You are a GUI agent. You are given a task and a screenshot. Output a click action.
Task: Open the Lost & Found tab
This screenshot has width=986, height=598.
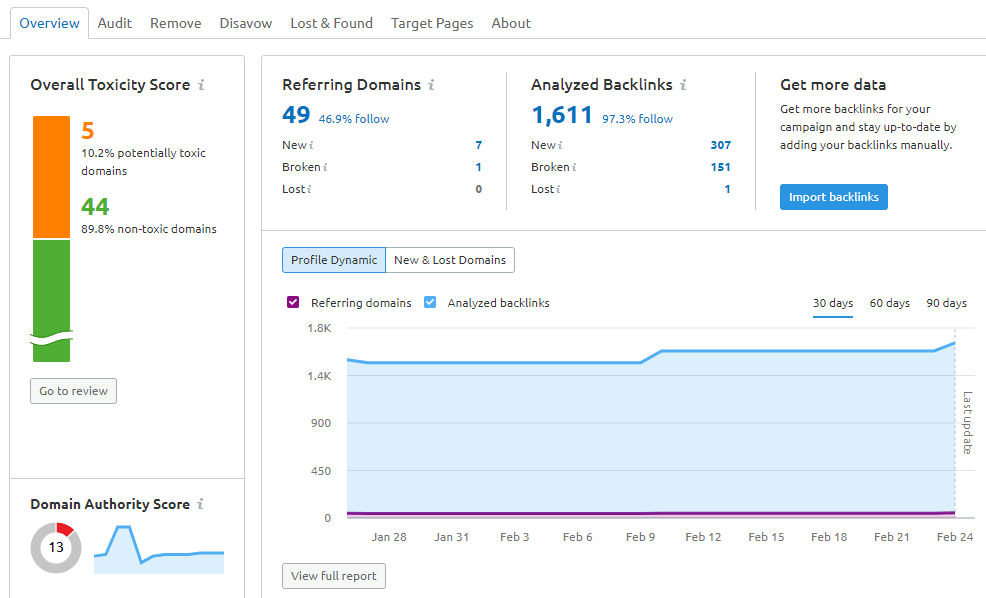(x=331, y=23)
